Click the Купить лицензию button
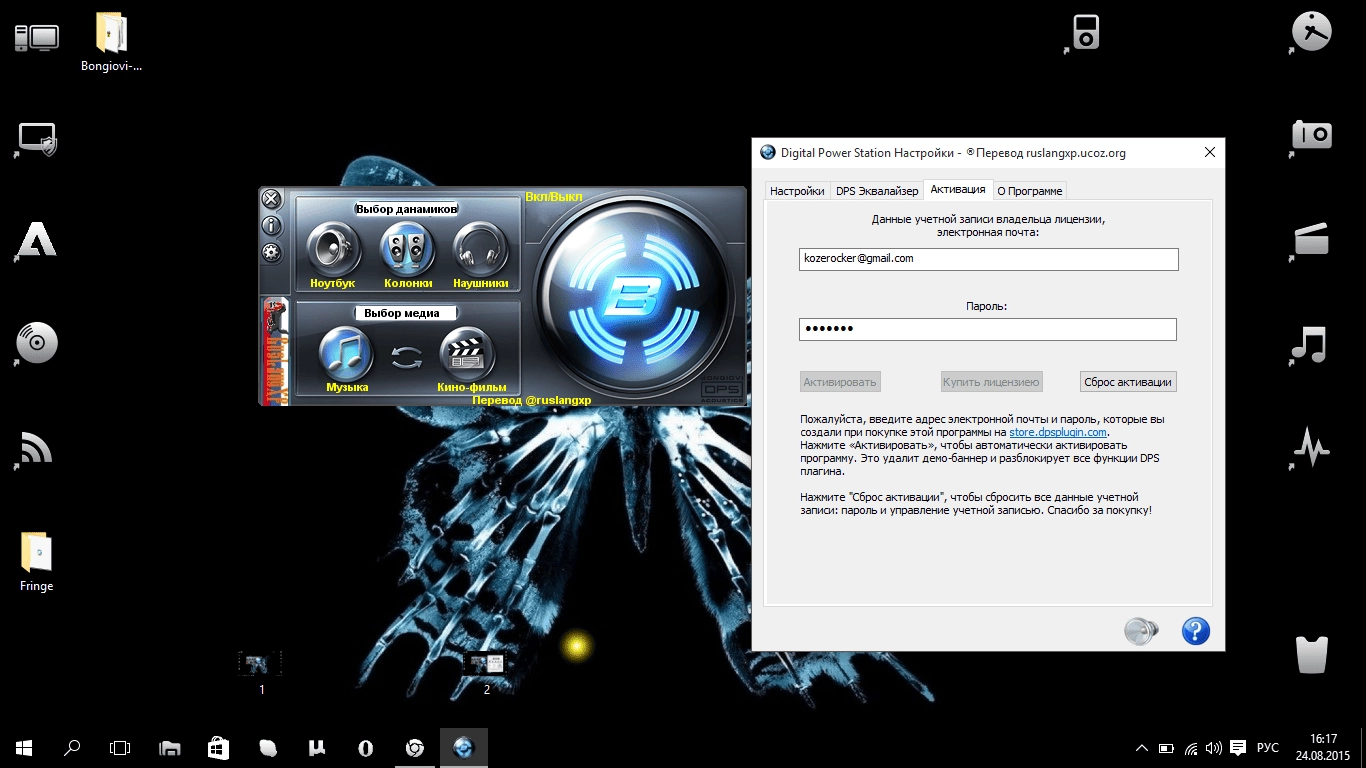The height and width of the screenshot is (768, 1366). (x=992, y=382)
